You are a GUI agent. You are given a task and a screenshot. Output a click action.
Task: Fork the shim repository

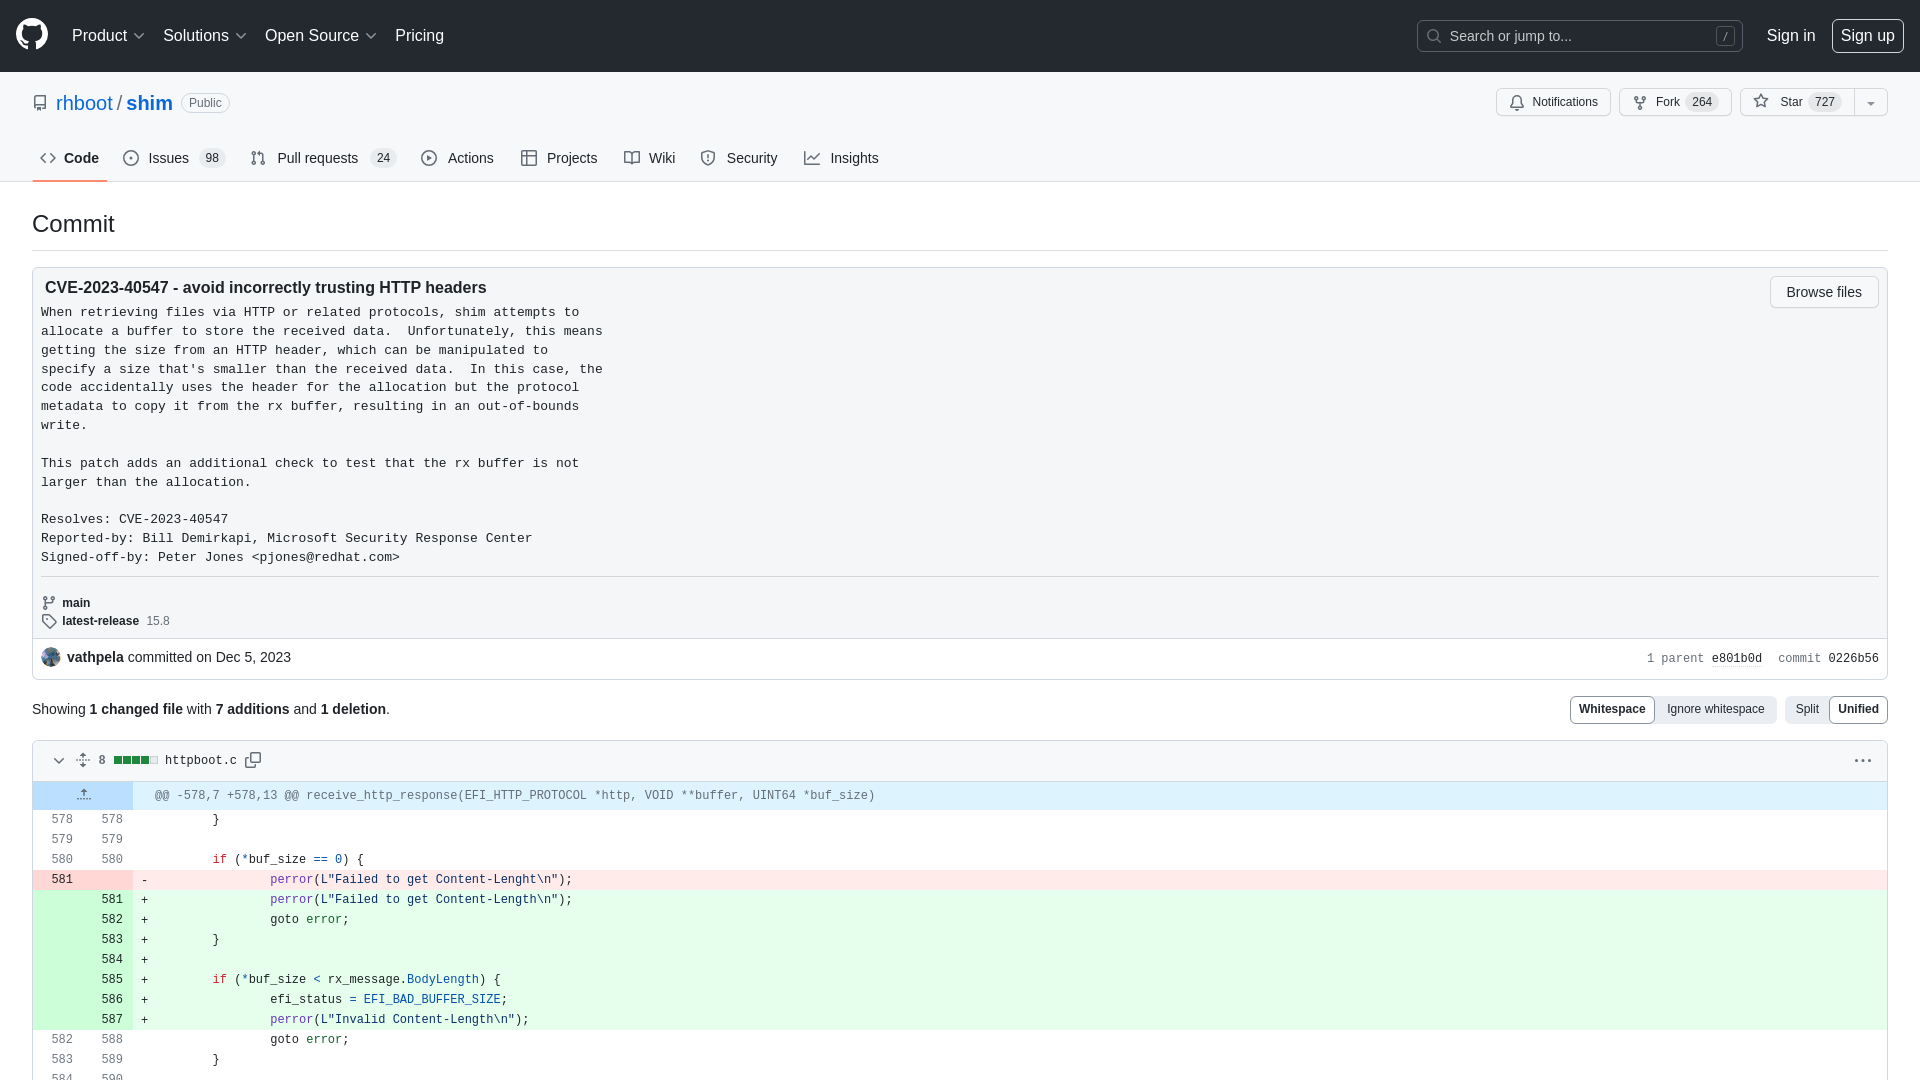pos(1675,102)
